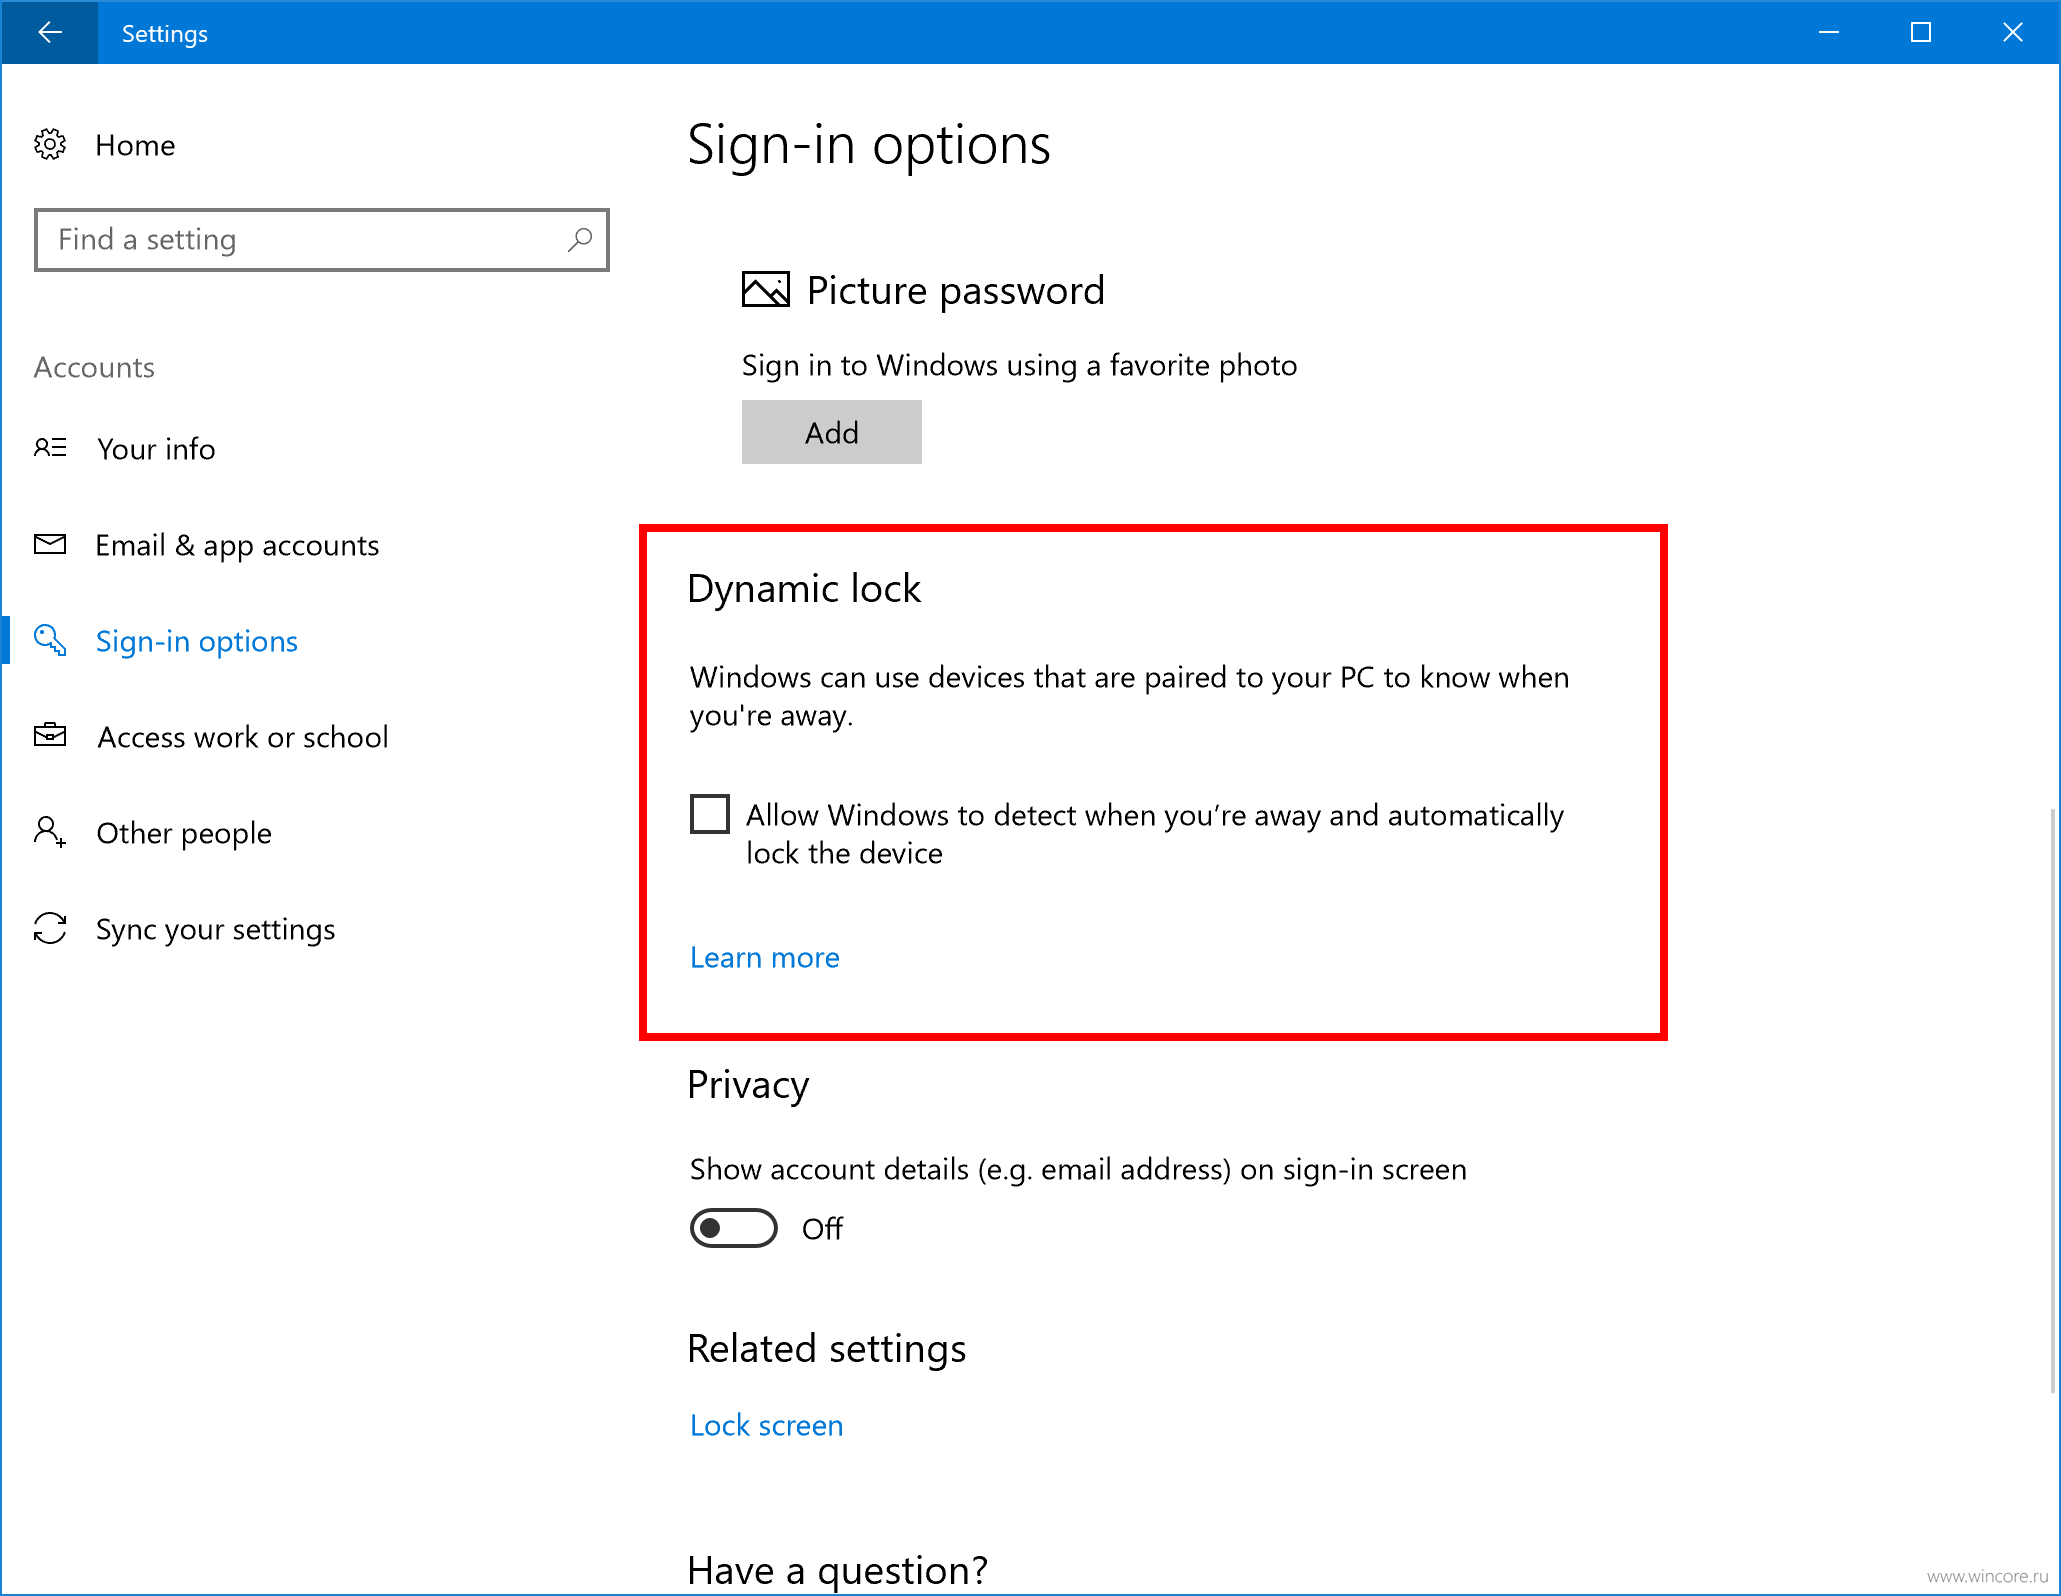Open Home via the gear icon
Screen dimensions: 2061x1596
tap(50, 145)
